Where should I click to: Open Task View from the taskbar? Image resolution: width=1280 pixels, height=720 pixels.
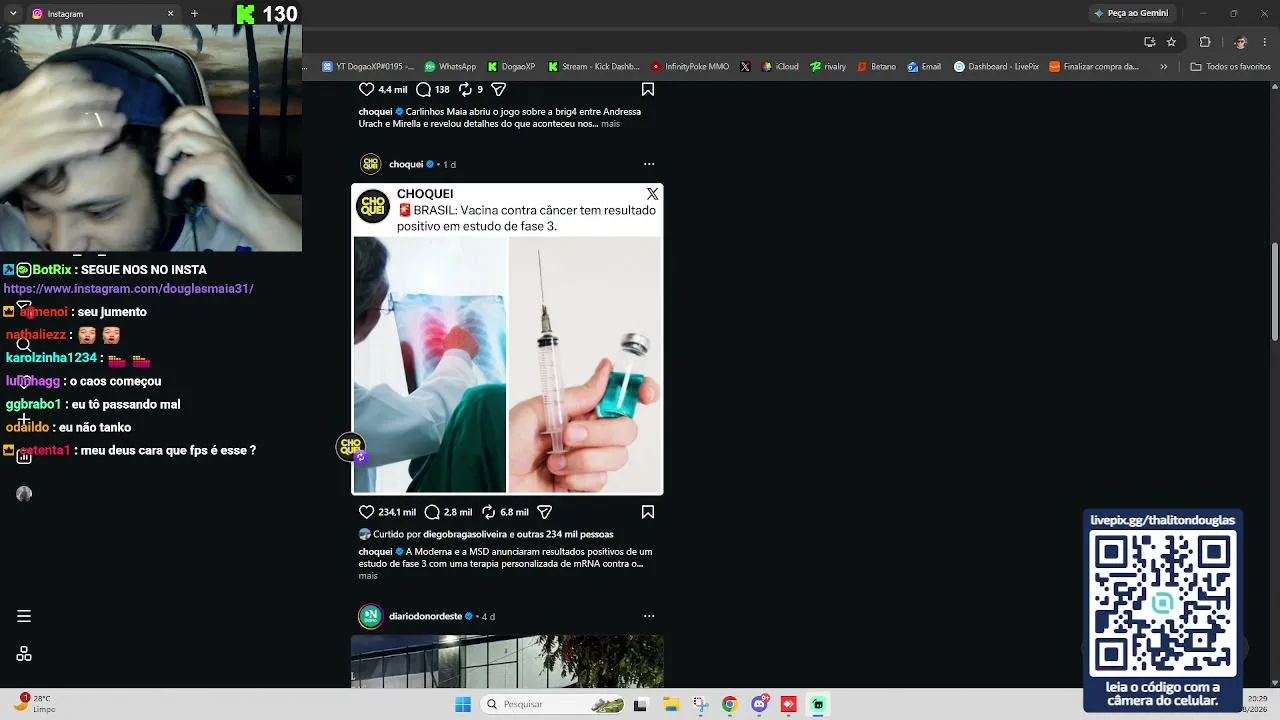pos(641,704)
